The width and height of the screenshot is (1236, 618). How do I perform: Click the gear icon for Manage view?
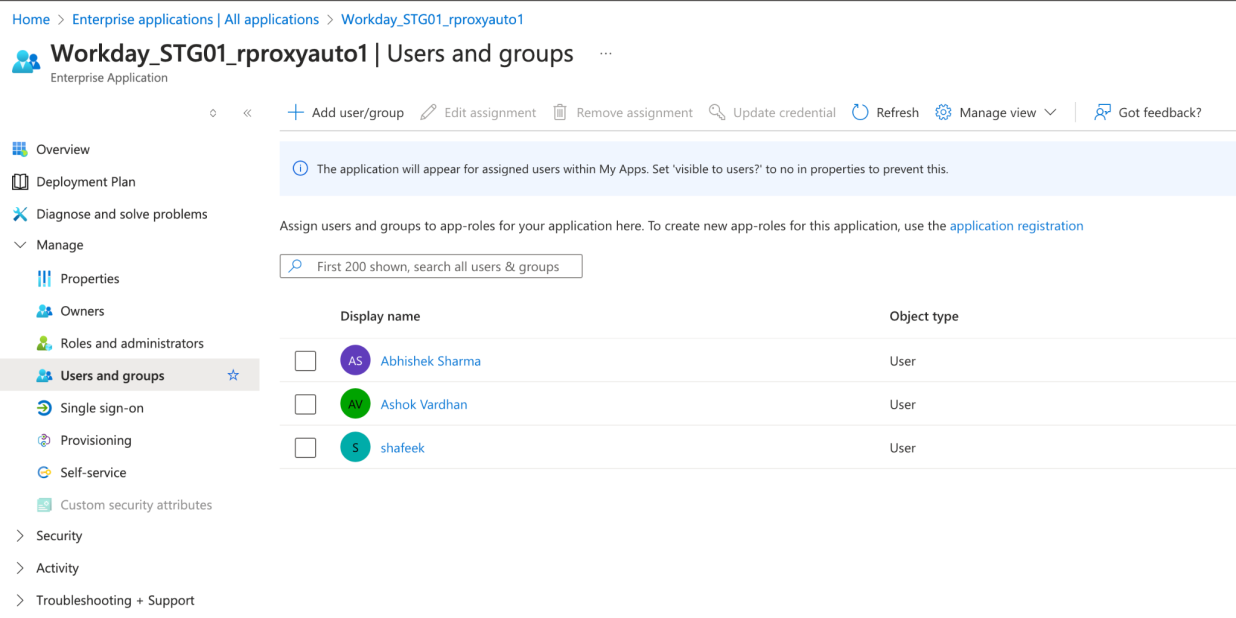943,112
